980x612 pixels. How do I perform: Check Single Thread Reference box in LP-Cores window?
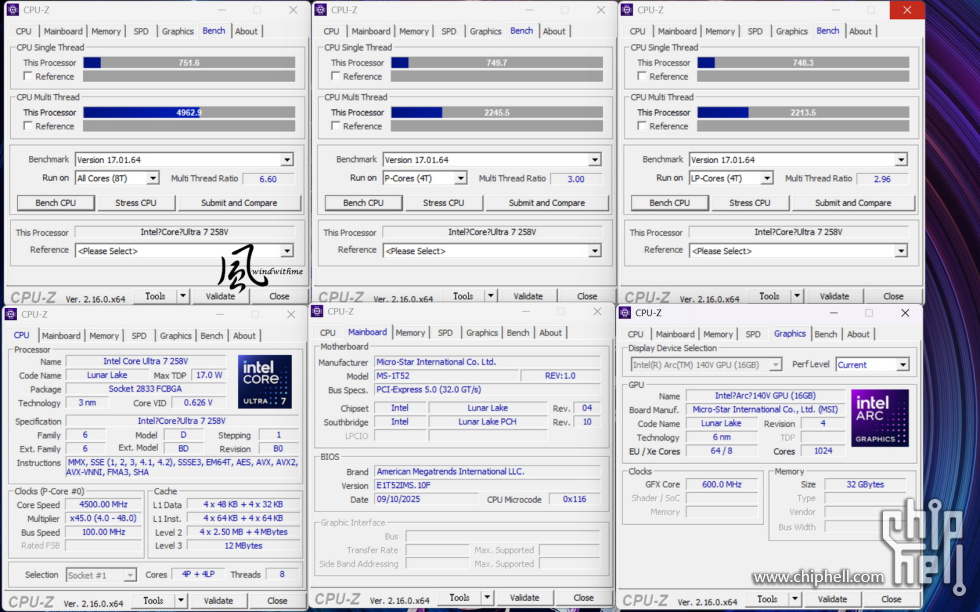click(642, 77)
